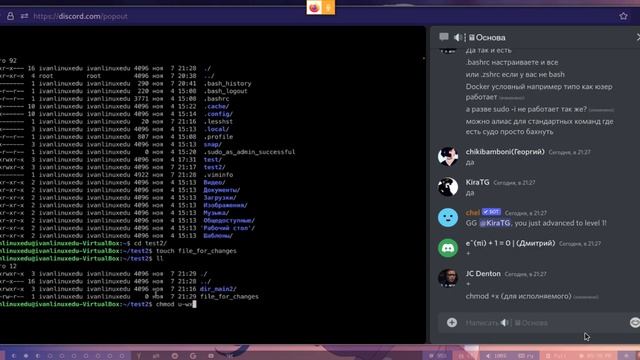Click '.bash_logout' in the terminal listing

click(225, 91)
